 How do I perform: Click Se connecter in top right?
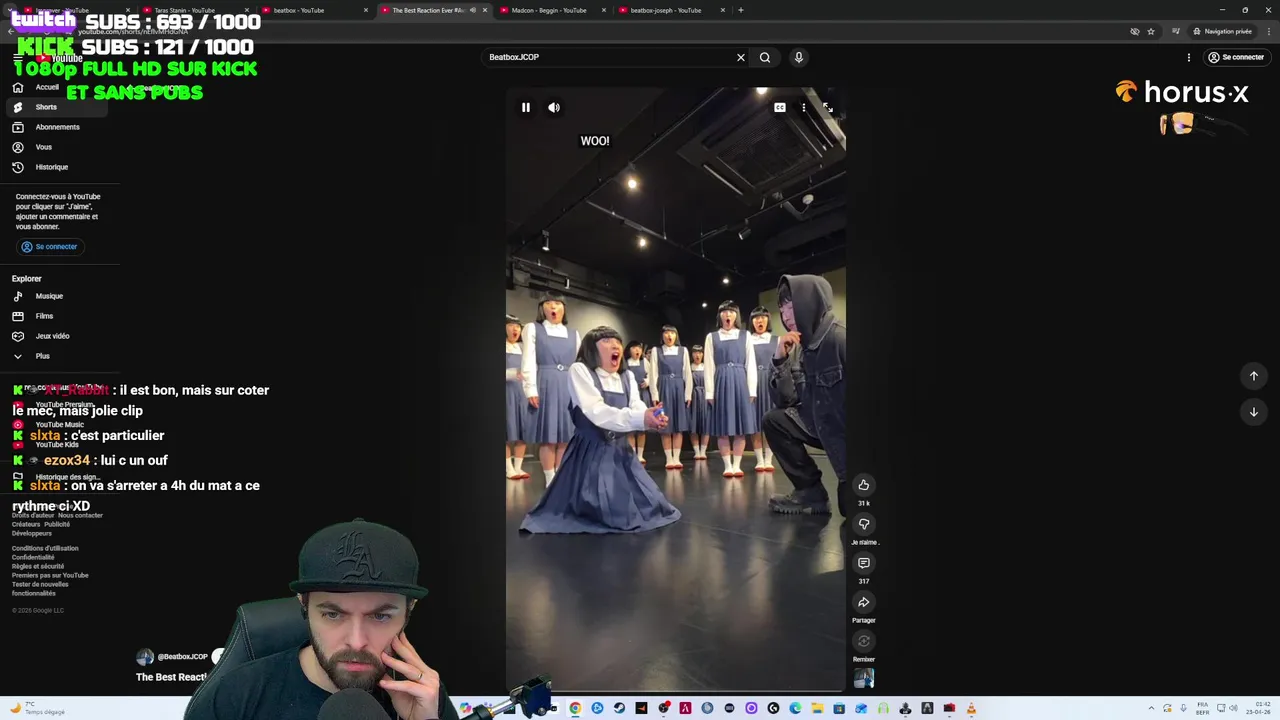(1236, 57)
